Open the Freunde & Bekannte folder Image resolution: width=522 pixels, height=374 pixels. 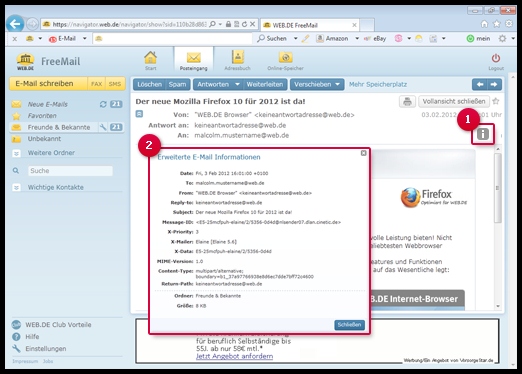(59, 127)
